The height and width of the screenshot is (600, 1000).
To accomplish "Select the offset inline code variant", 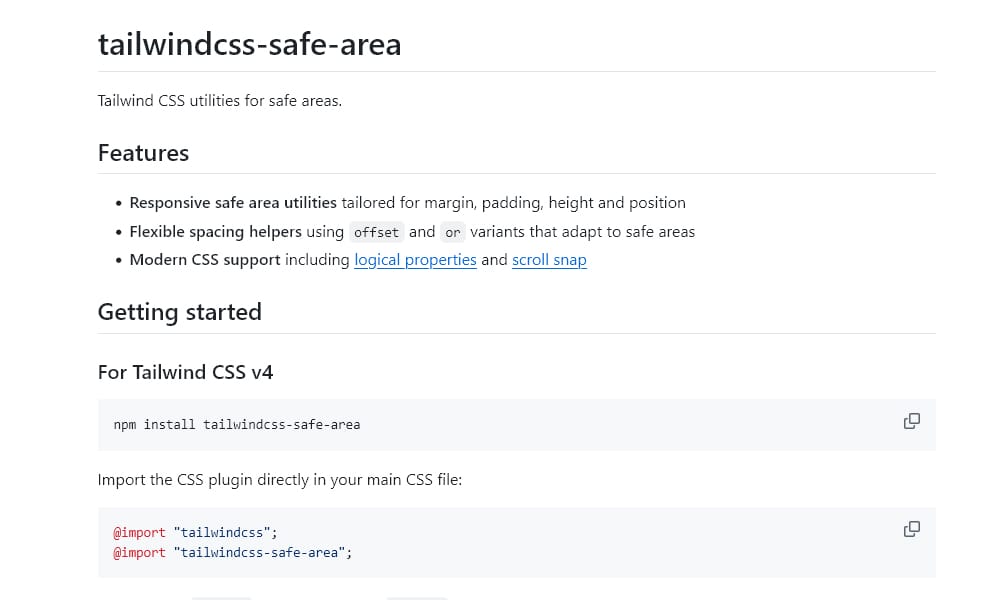I will [376, 232].
